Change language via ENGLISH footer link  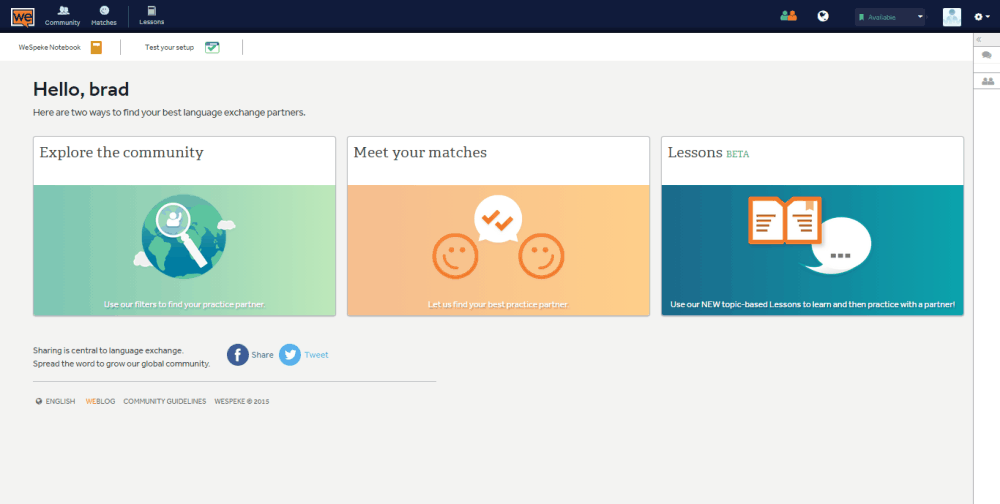pos(60,401)
